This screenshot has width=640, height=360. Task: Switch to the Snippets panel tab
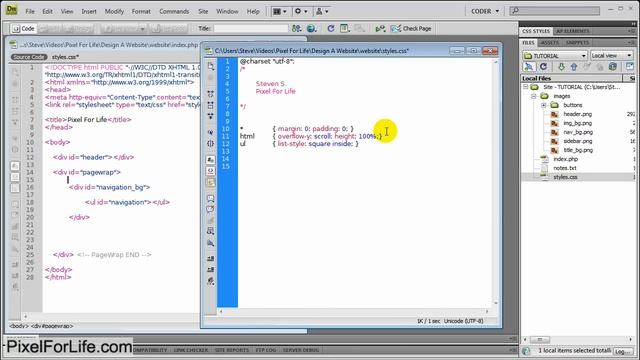click(577, 42)
